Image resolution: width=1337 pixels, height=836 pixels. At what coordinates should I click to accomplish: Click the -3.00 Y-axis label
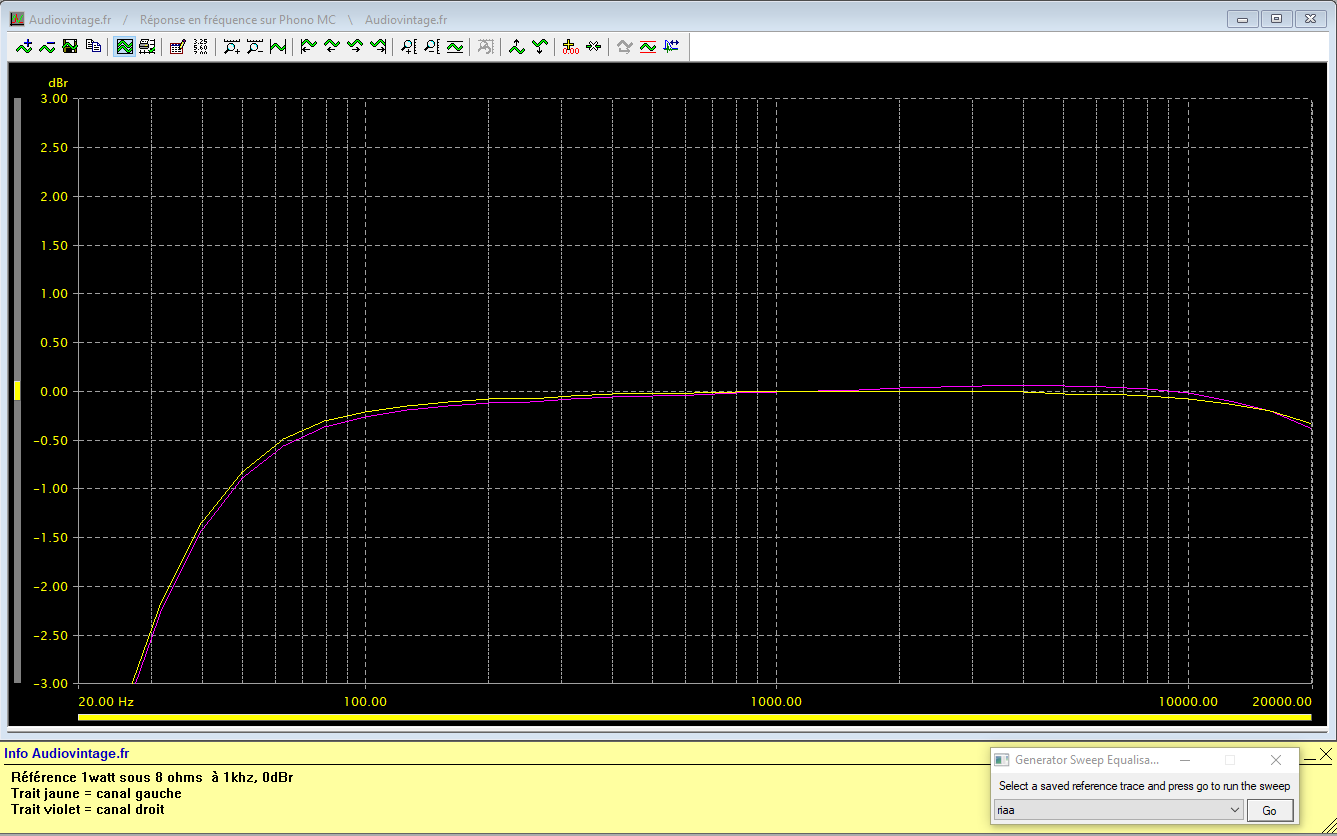52,684
